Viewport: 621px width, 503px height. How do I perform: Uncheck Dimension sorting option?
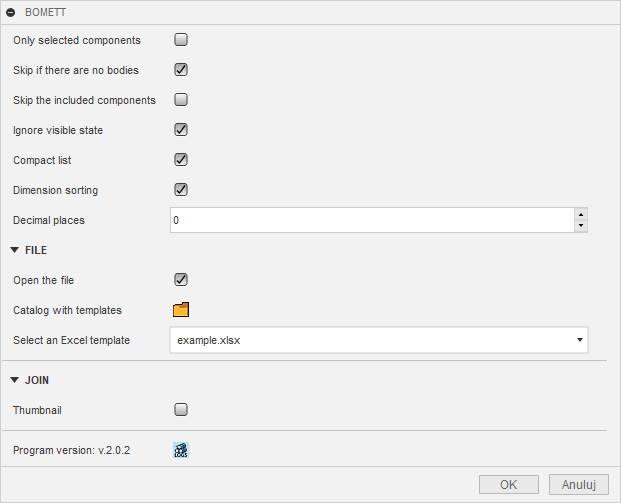pyautogui.click(x=181, y=190)
